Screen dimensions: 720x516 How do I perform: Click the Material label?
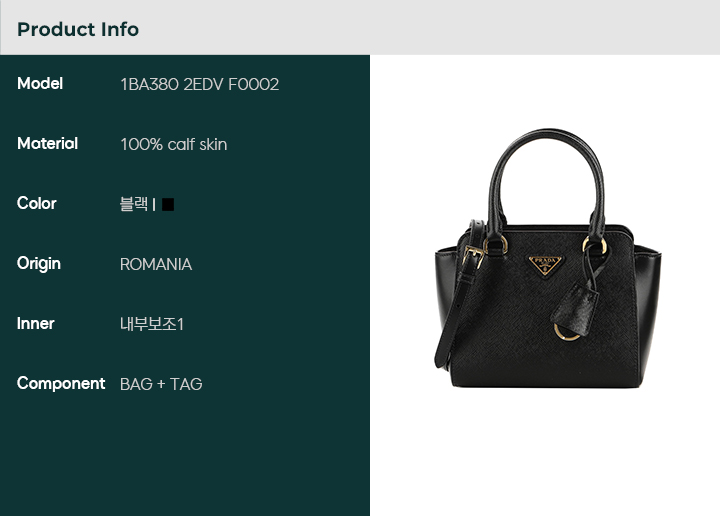[x=47, y=144]
